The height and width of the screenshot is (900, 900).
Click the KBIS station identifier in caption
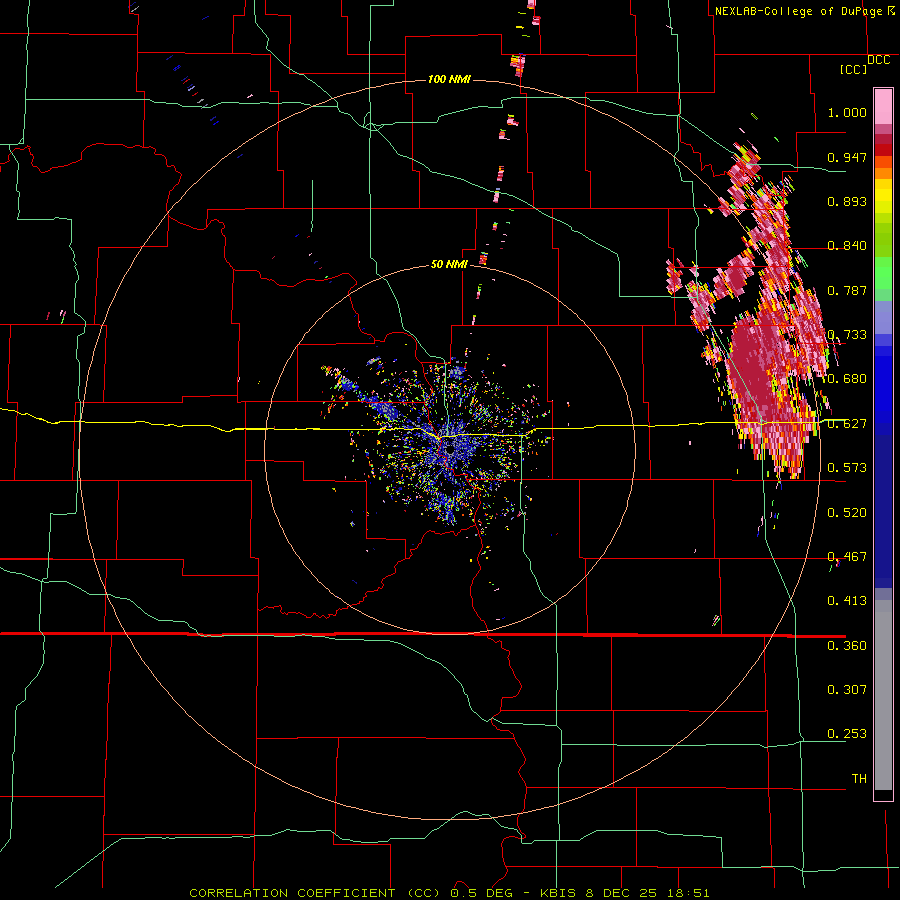(558, 893)
